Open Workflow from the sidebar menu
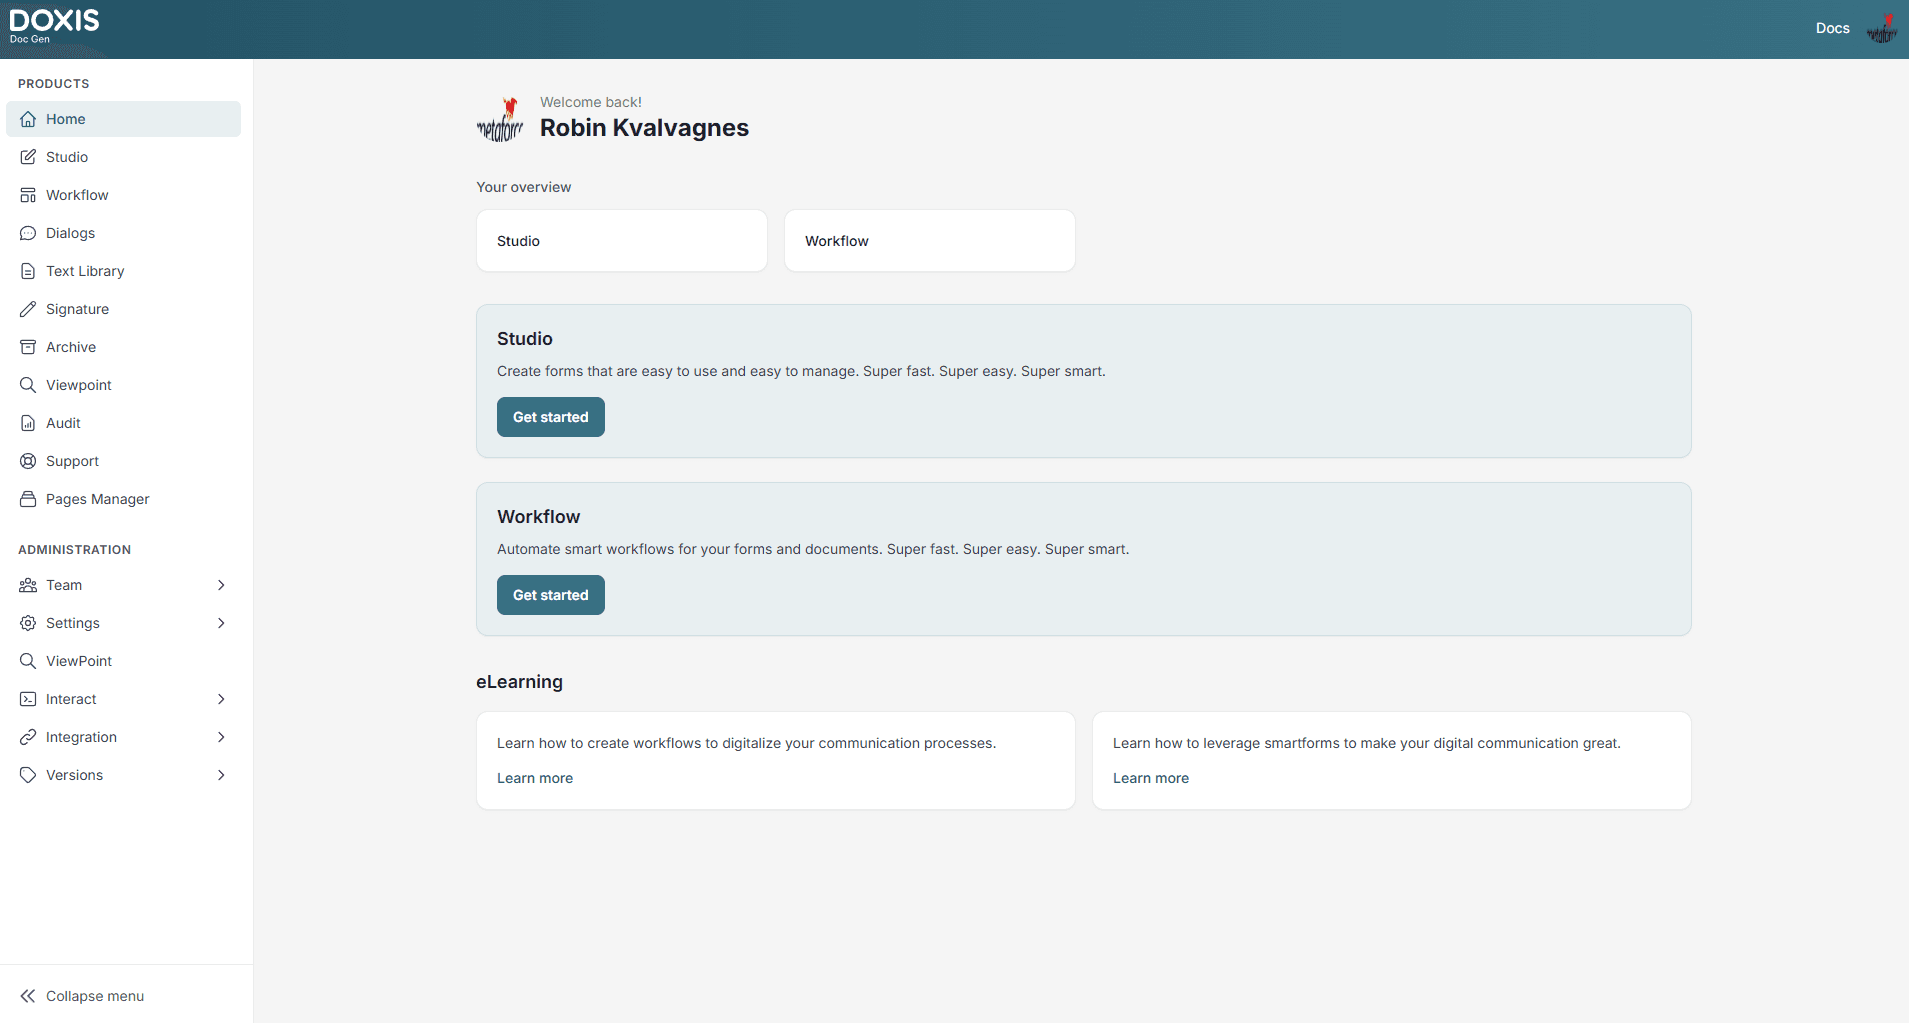The height and width of the screenshot is (1023, 1909). point(77,195)
